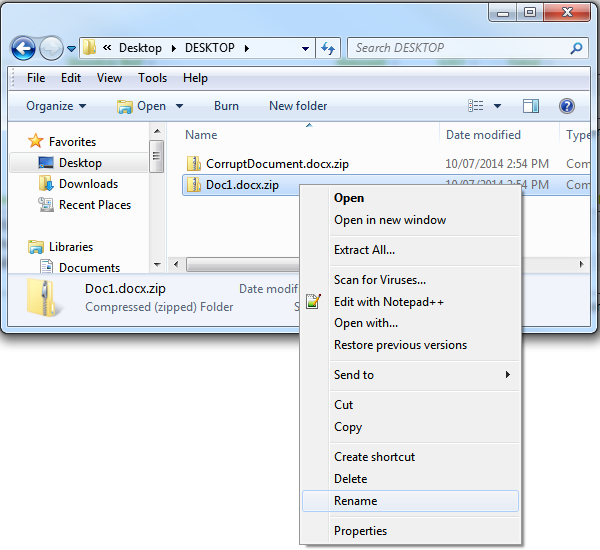This screenshot has width=600, height=550.
Task: Open the Help question mark icon
Action: (x=566, y=106)
